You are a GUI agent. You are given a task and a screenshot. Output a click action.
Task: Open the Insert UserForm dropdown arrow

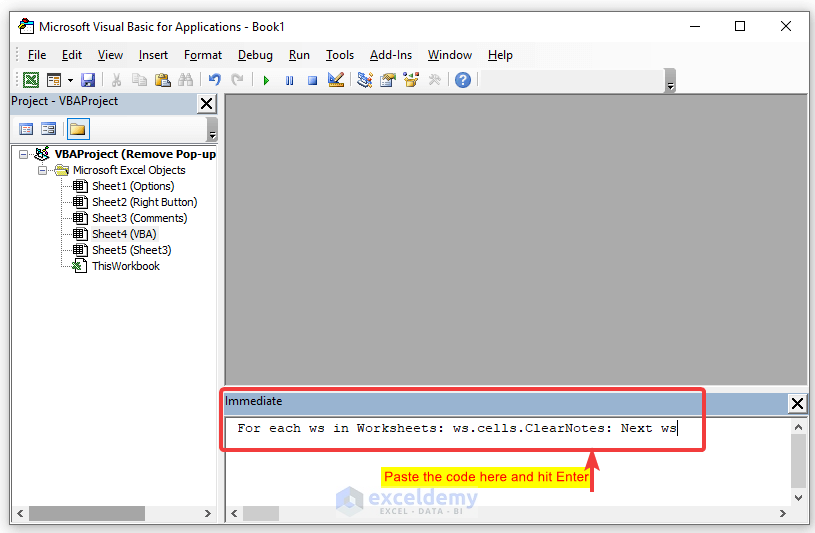coord(70,80)
